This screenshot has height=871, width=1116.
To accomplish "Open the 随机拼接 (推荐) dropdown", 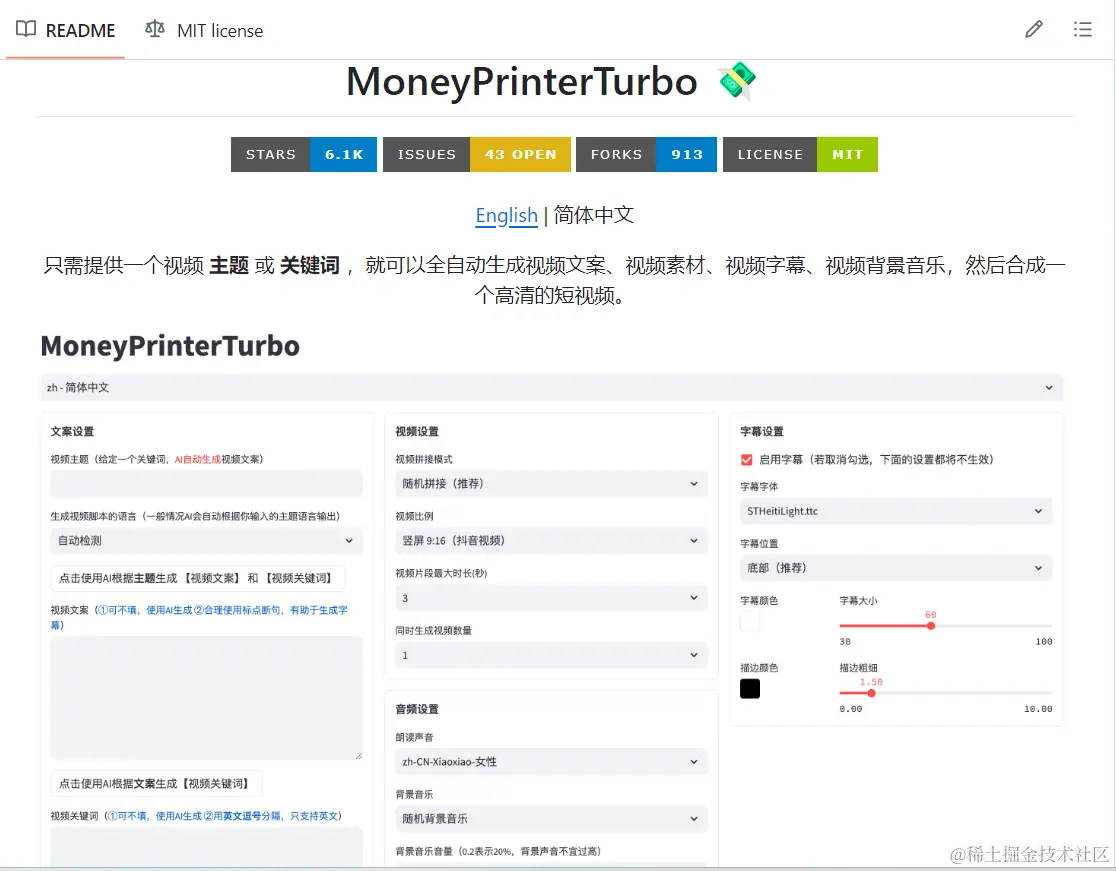I will point(552,484).
